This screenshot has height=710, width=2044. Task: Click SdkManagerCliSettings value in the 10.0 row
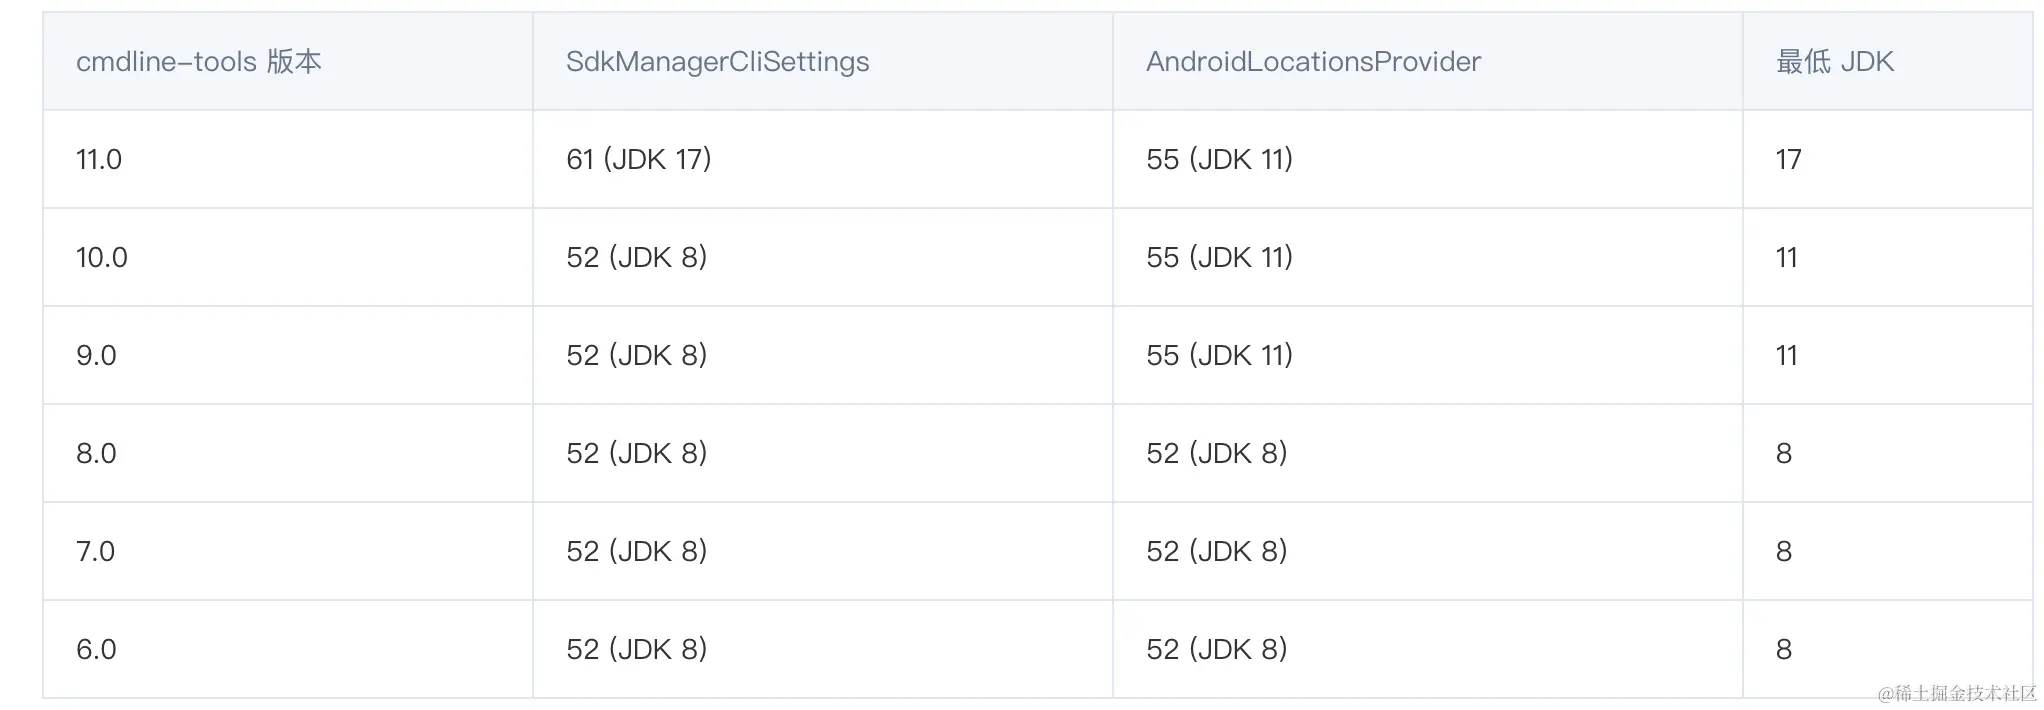(636, 258)
